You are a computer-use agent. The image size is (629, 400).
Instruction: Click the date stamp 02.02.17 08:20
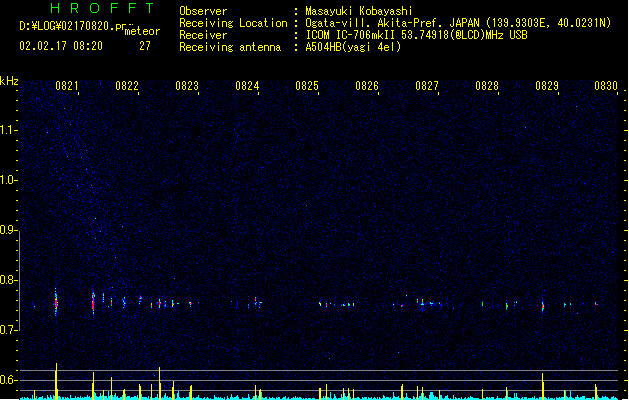[61, 46]
